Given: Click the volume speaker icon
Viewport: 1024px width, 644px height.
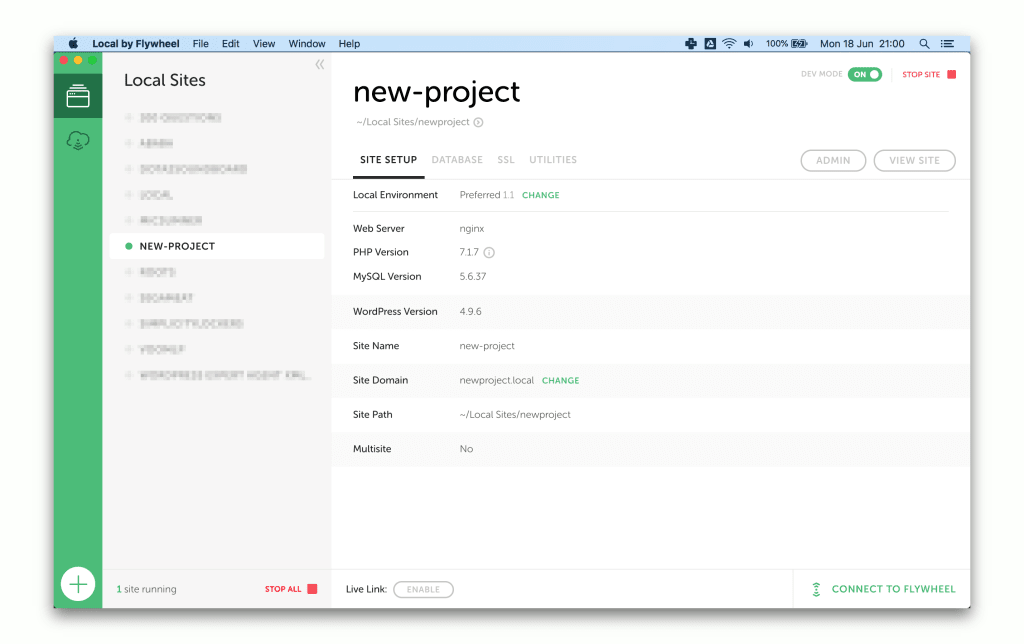Looking at the screenshot, I should coord(748,44).
